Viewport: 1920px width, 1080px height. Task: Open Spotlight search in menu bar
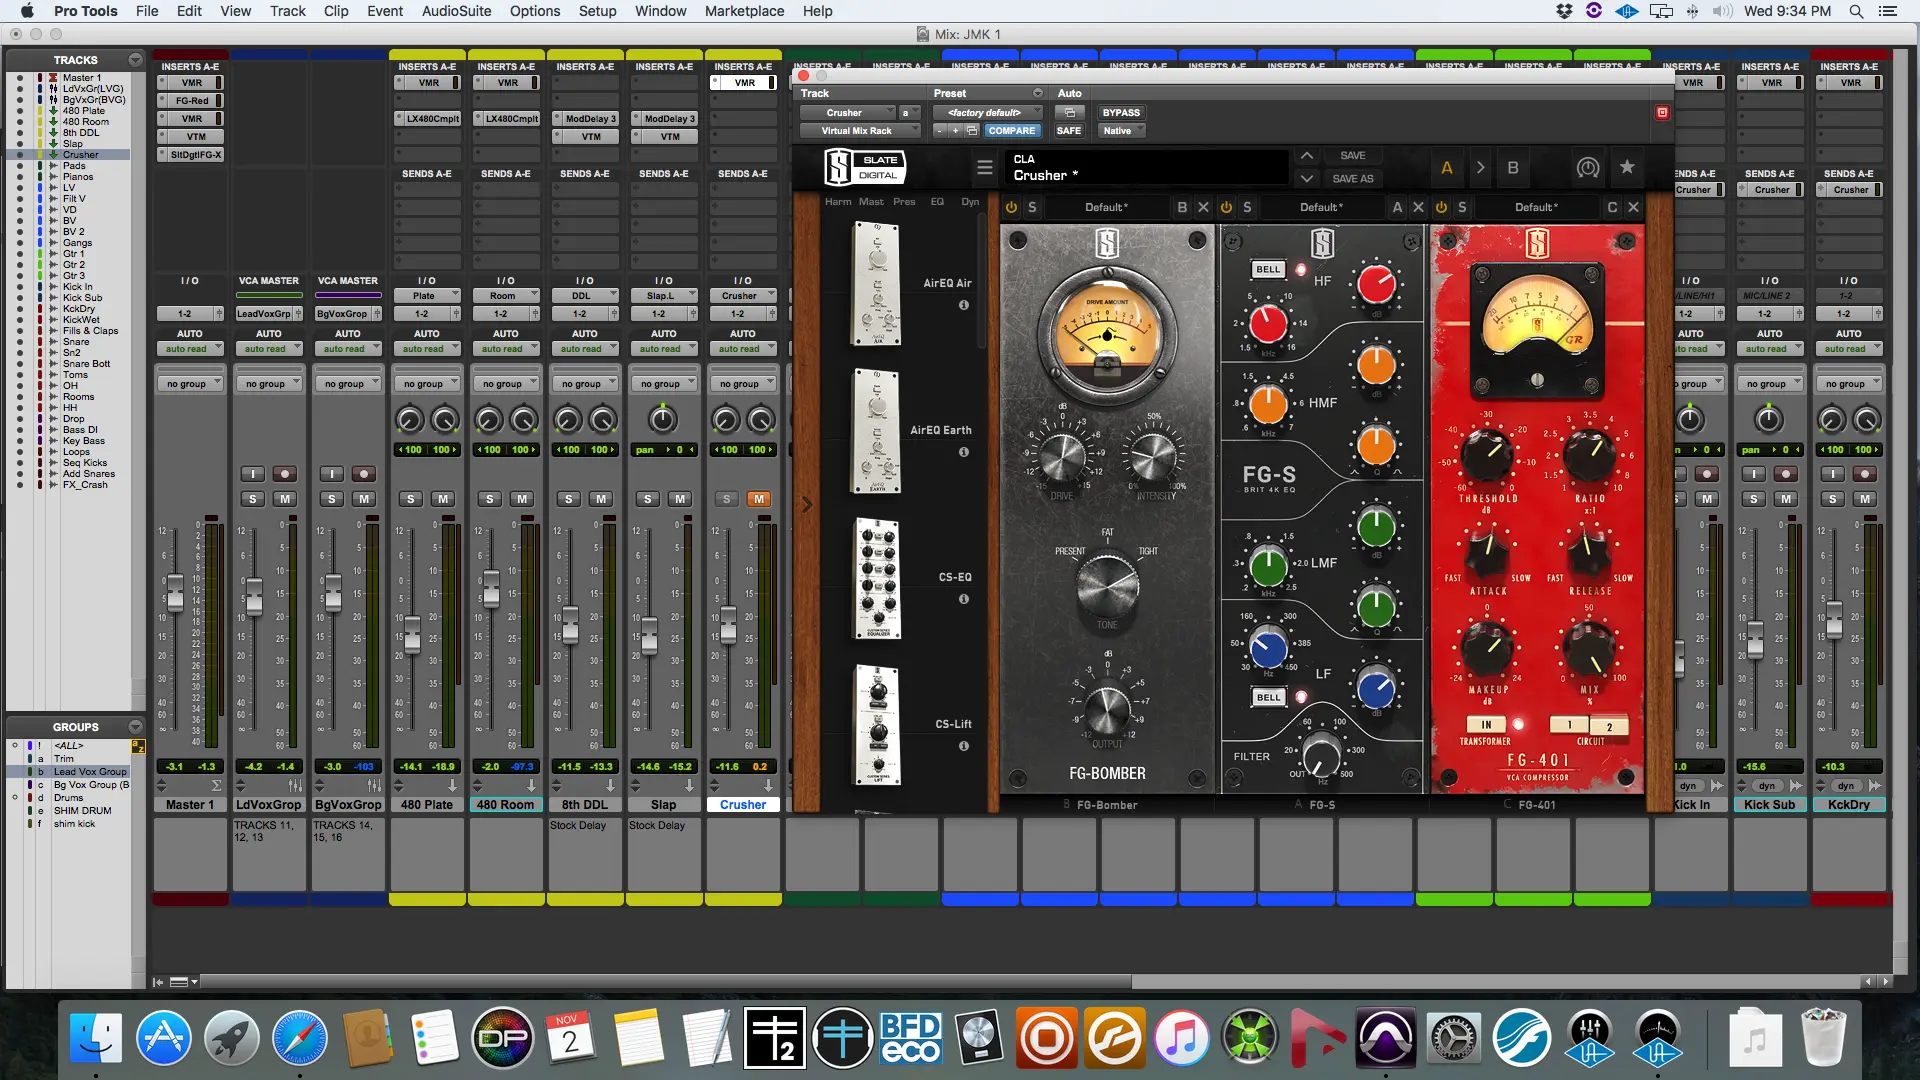pyautogui.click(x=1856, y=11)
